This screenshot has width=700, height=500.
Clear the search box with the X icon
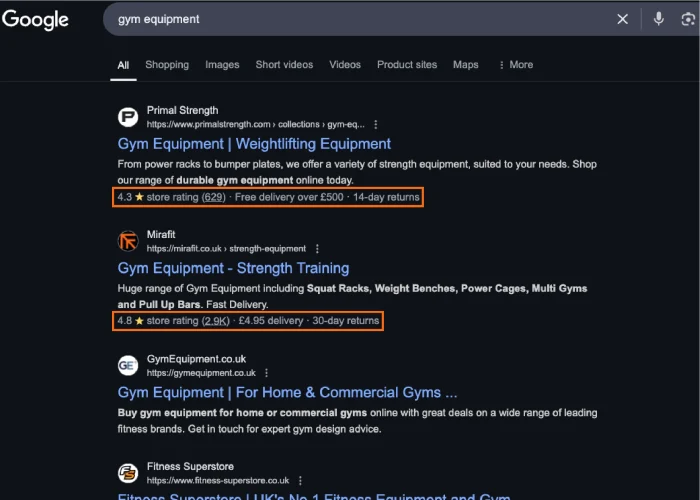click(x=622, y=19)
